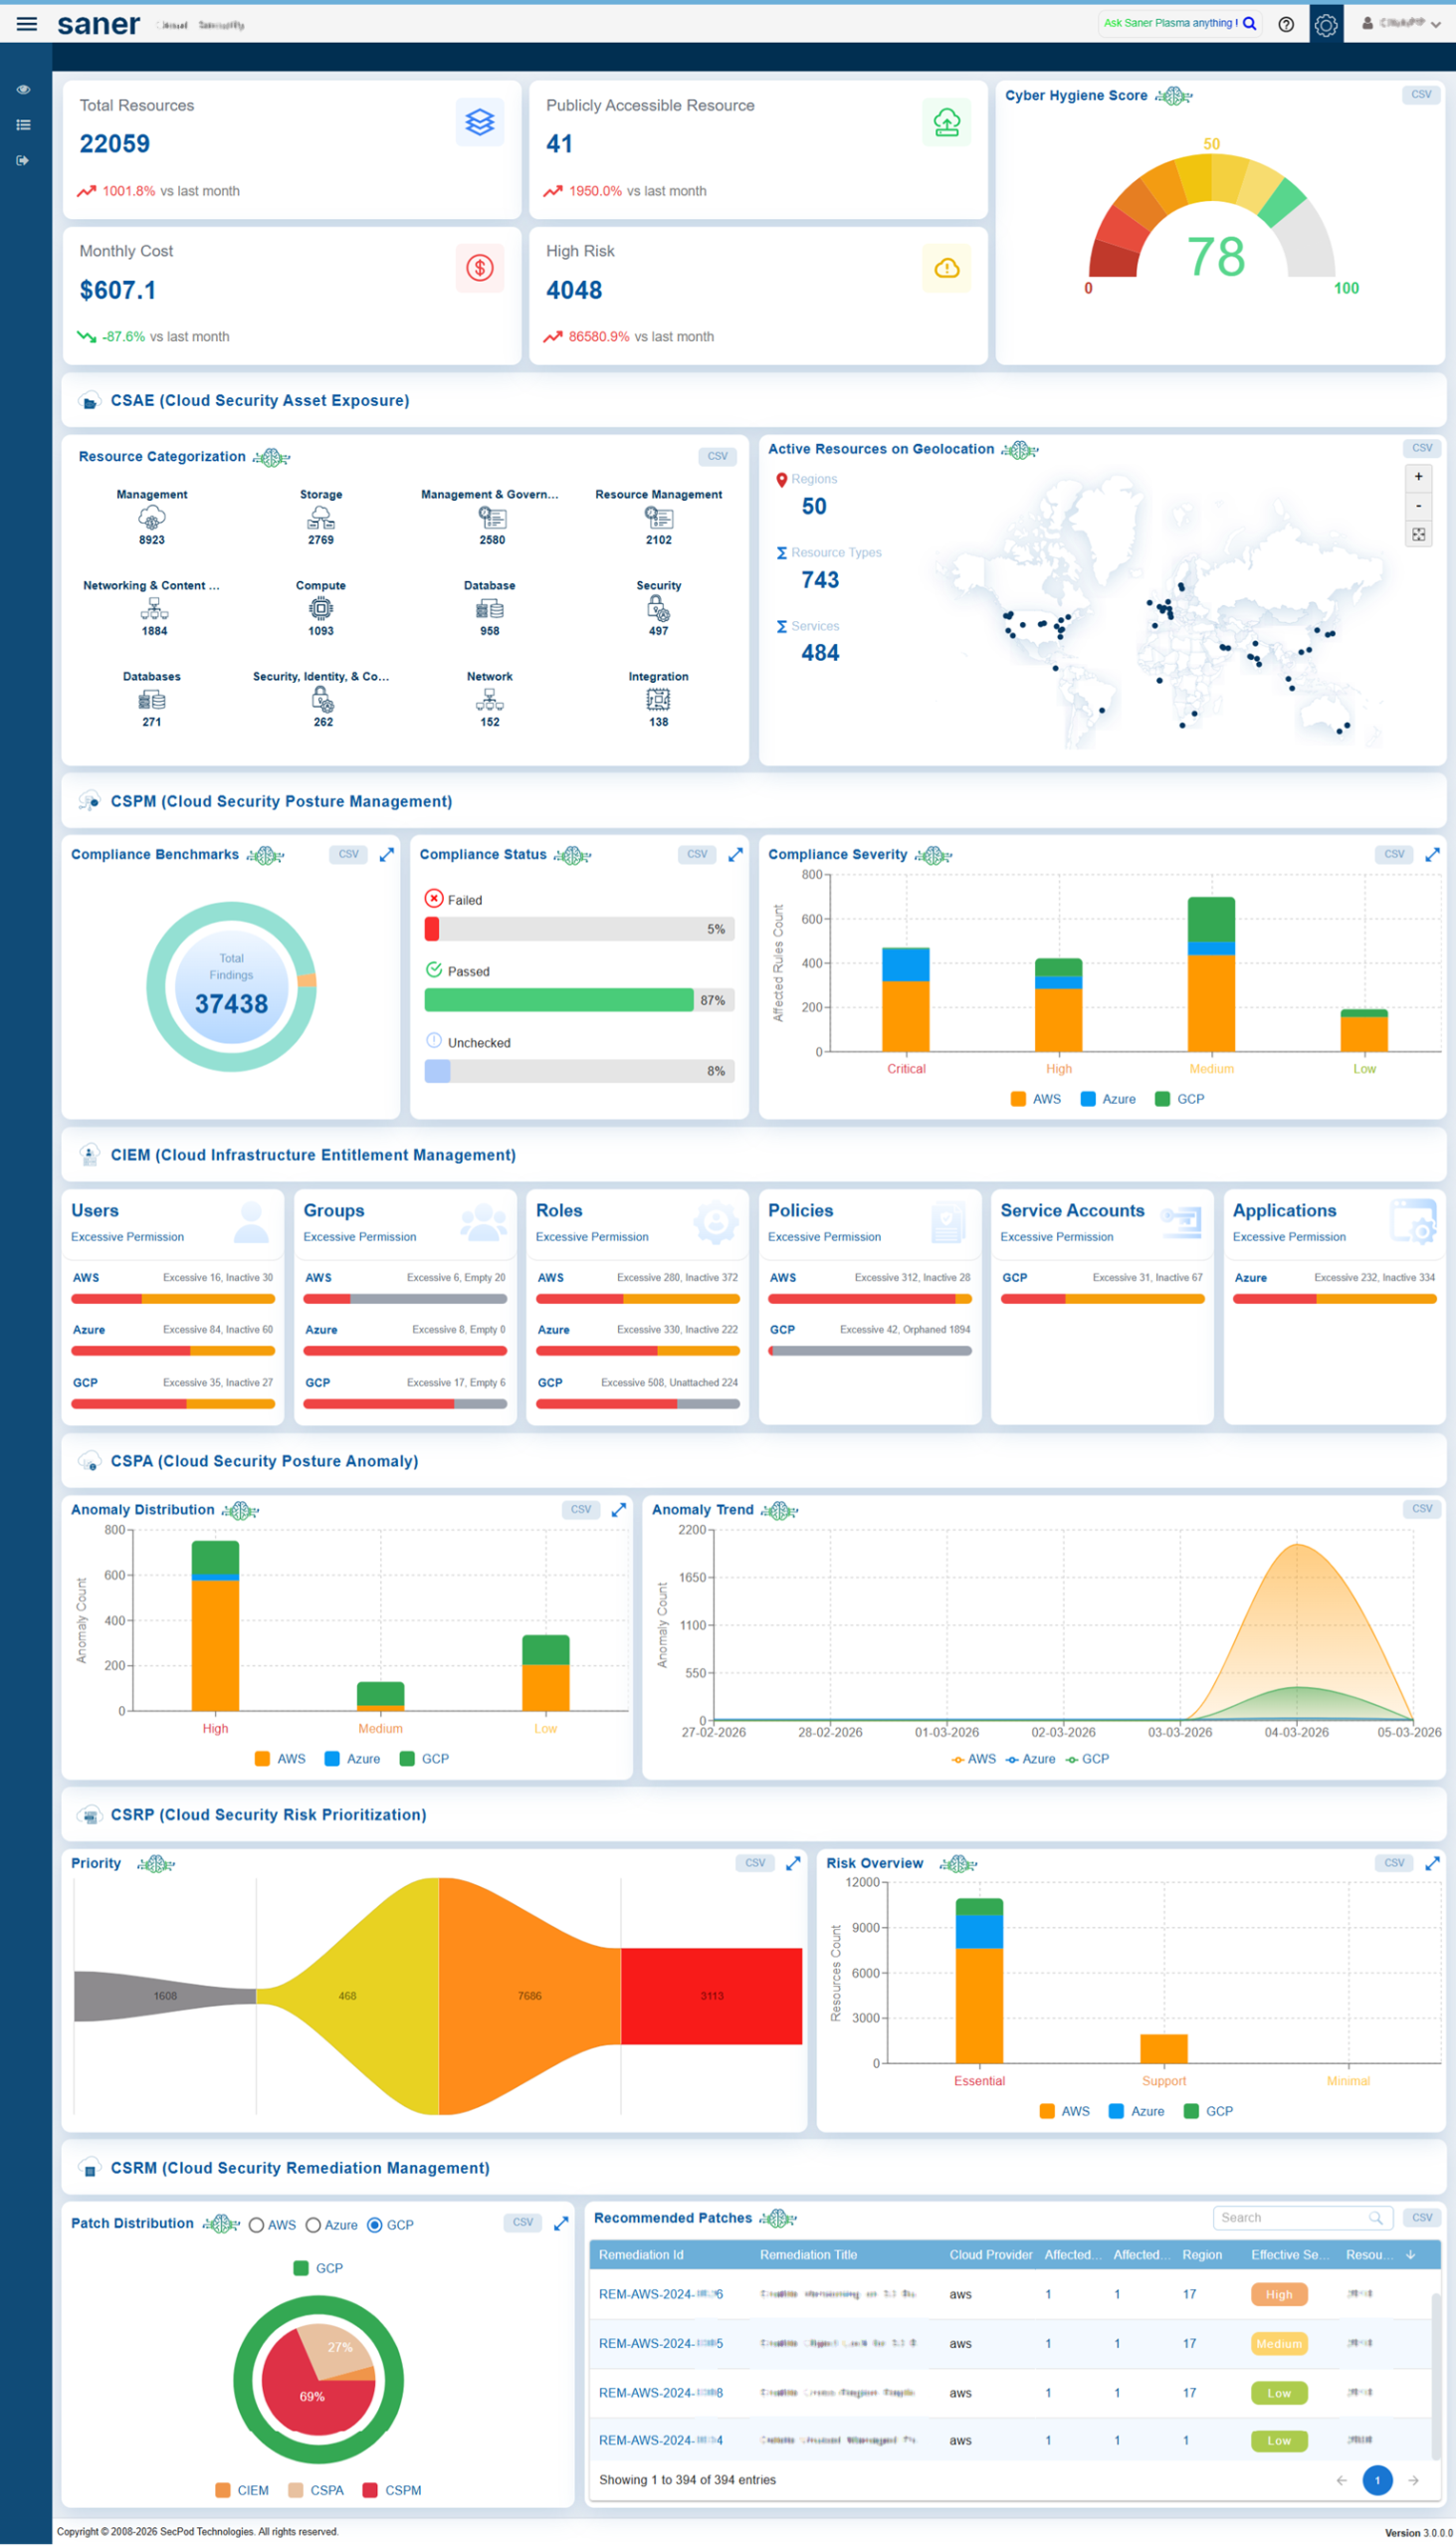Open the user account dropdown
This screenshot has height=2548, width=1456.
(x=1400, y=24)
